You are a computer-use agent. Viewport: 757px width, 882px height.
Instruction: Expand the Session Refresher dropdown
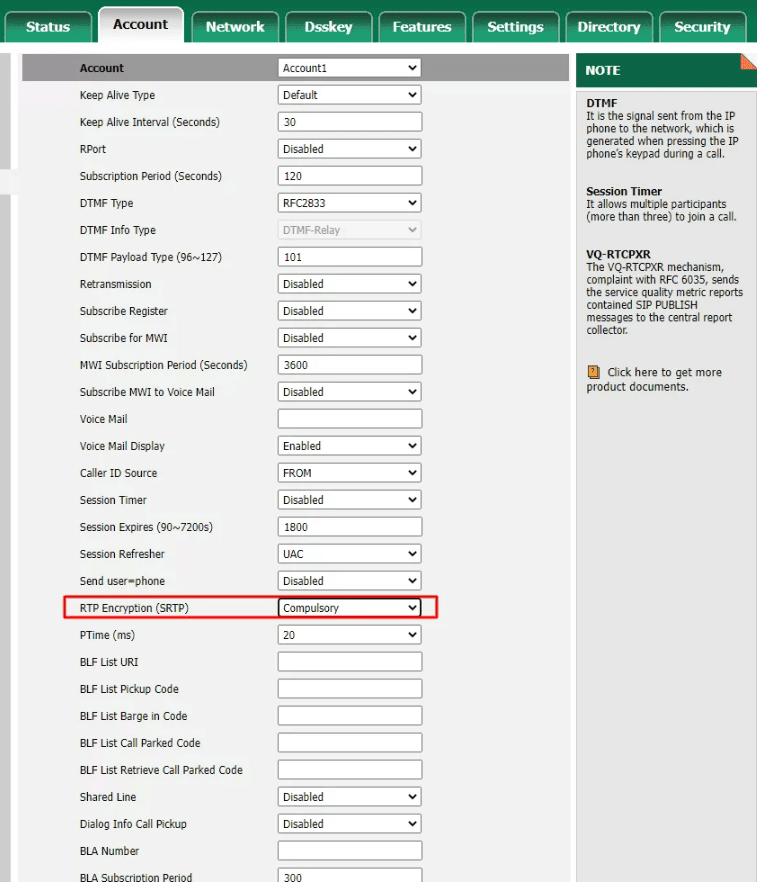(349, 554)
